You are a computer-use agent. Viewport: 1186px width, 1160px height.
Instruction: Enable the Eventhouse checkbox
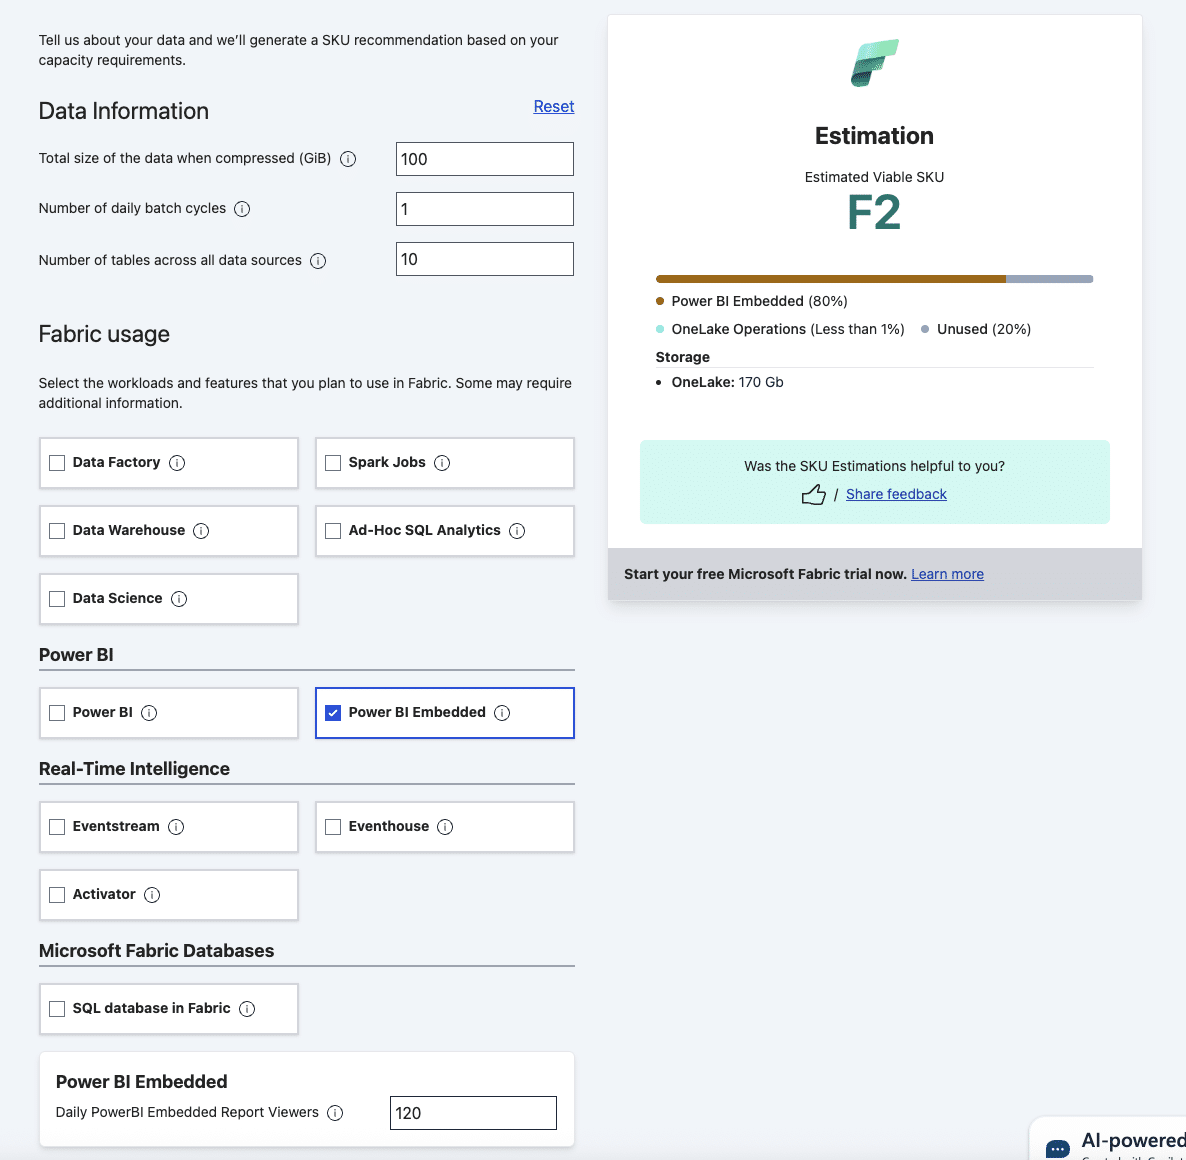[333, 827]
